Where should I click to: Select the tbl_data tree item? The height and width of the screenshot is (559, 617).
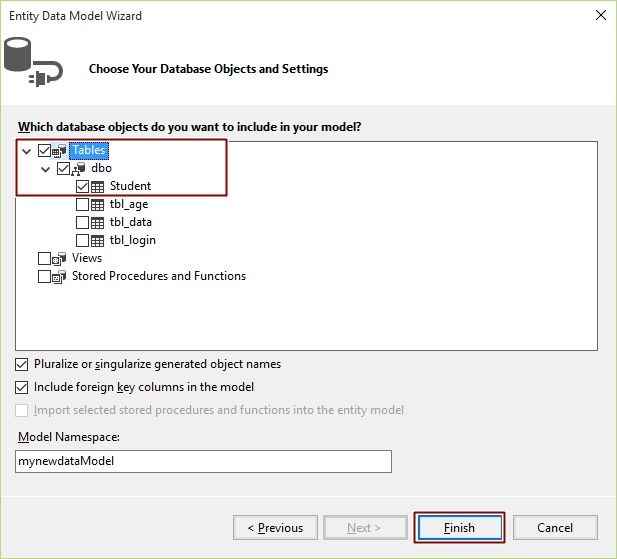(130, 222)
